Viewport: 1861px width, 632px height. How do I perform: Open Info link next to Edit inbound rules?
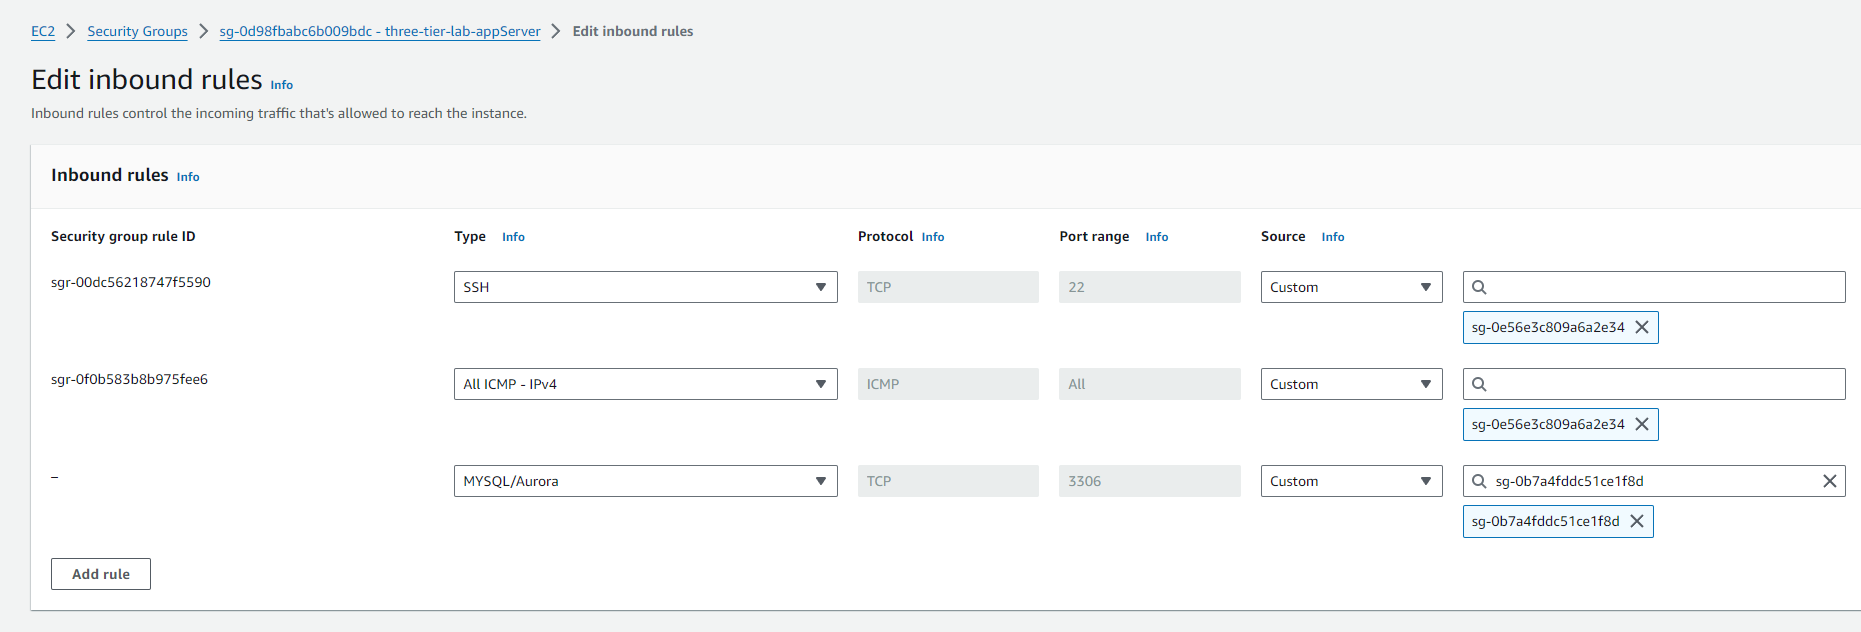(282, 85)
